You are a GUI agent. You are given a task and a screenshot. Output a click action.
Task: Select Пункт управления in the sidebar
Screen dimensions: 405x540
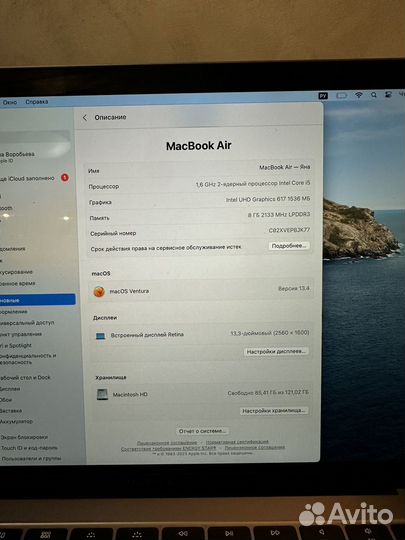click(x=21, y=334)
